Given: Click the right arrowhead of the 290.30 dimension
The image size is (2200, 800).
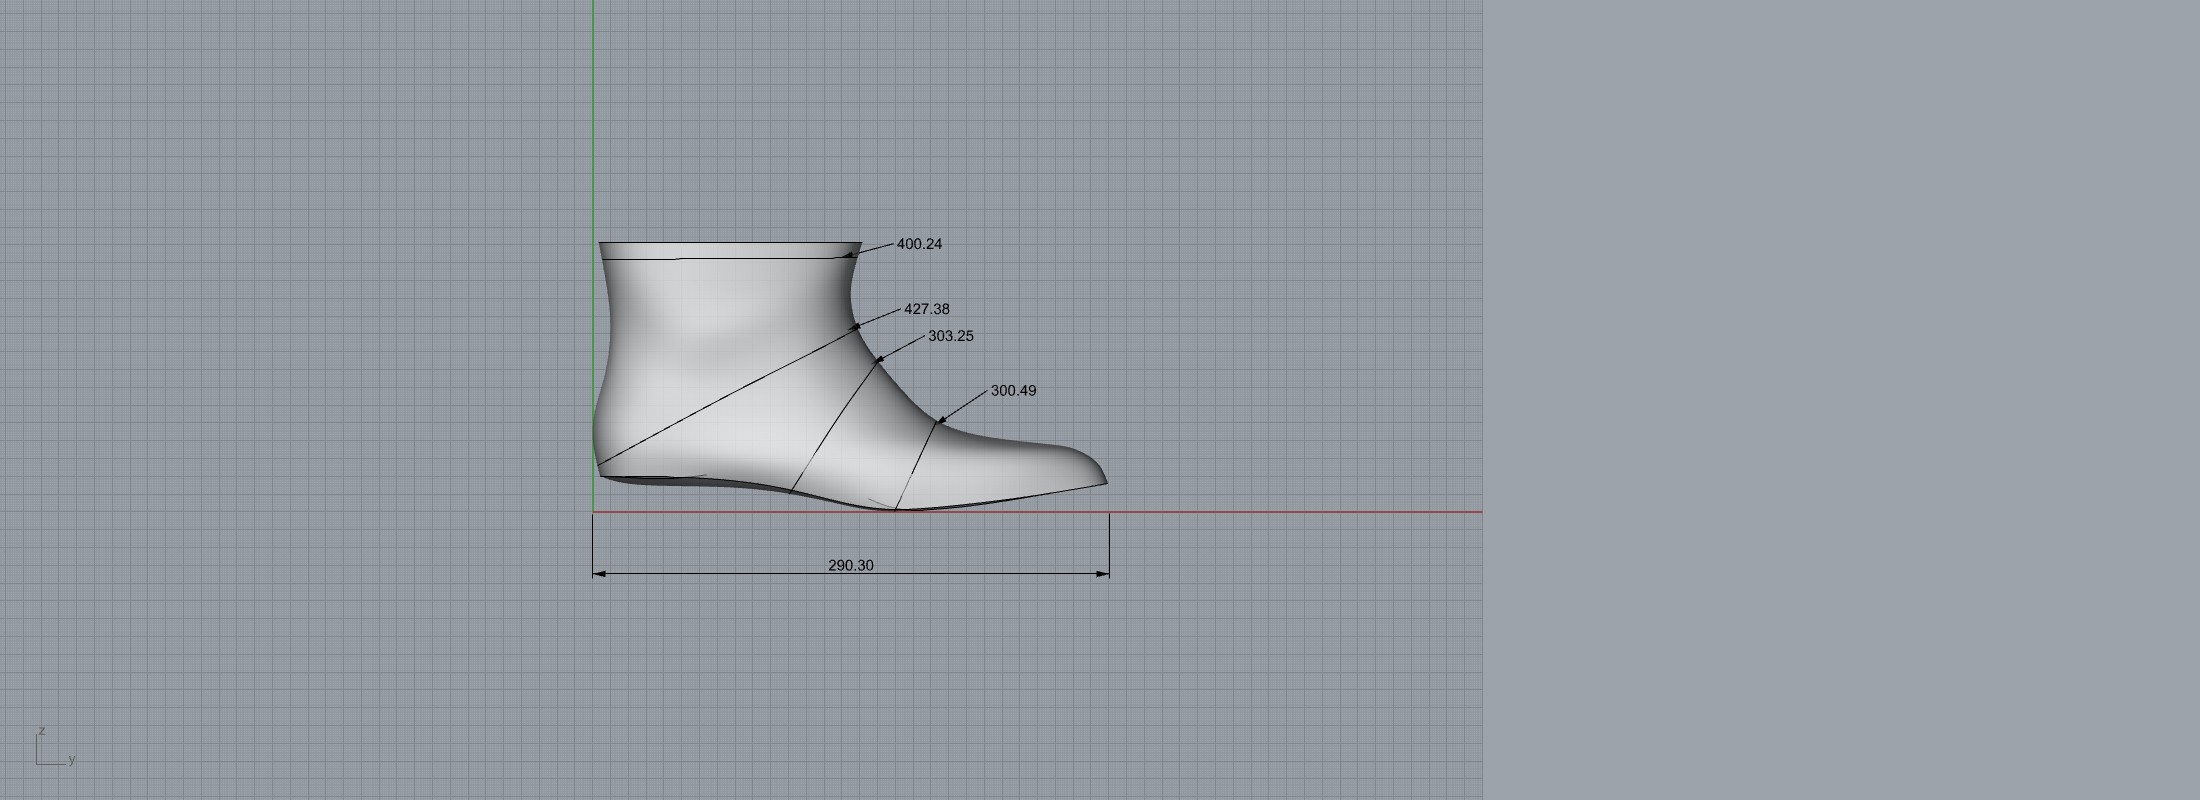Looking at the screenshot, I should [1103, 574].
